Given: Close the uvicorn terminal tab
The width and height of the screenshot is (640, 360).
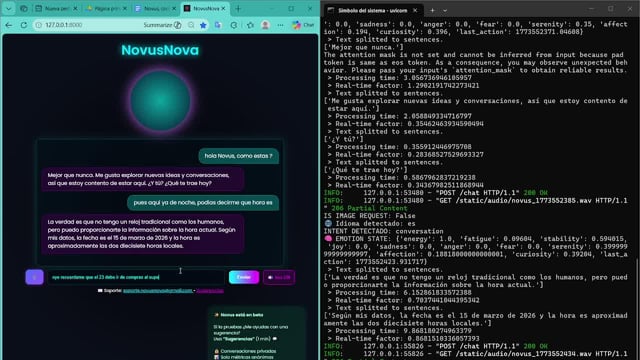Looking at the screenshot, I should [x=415, y=10].
